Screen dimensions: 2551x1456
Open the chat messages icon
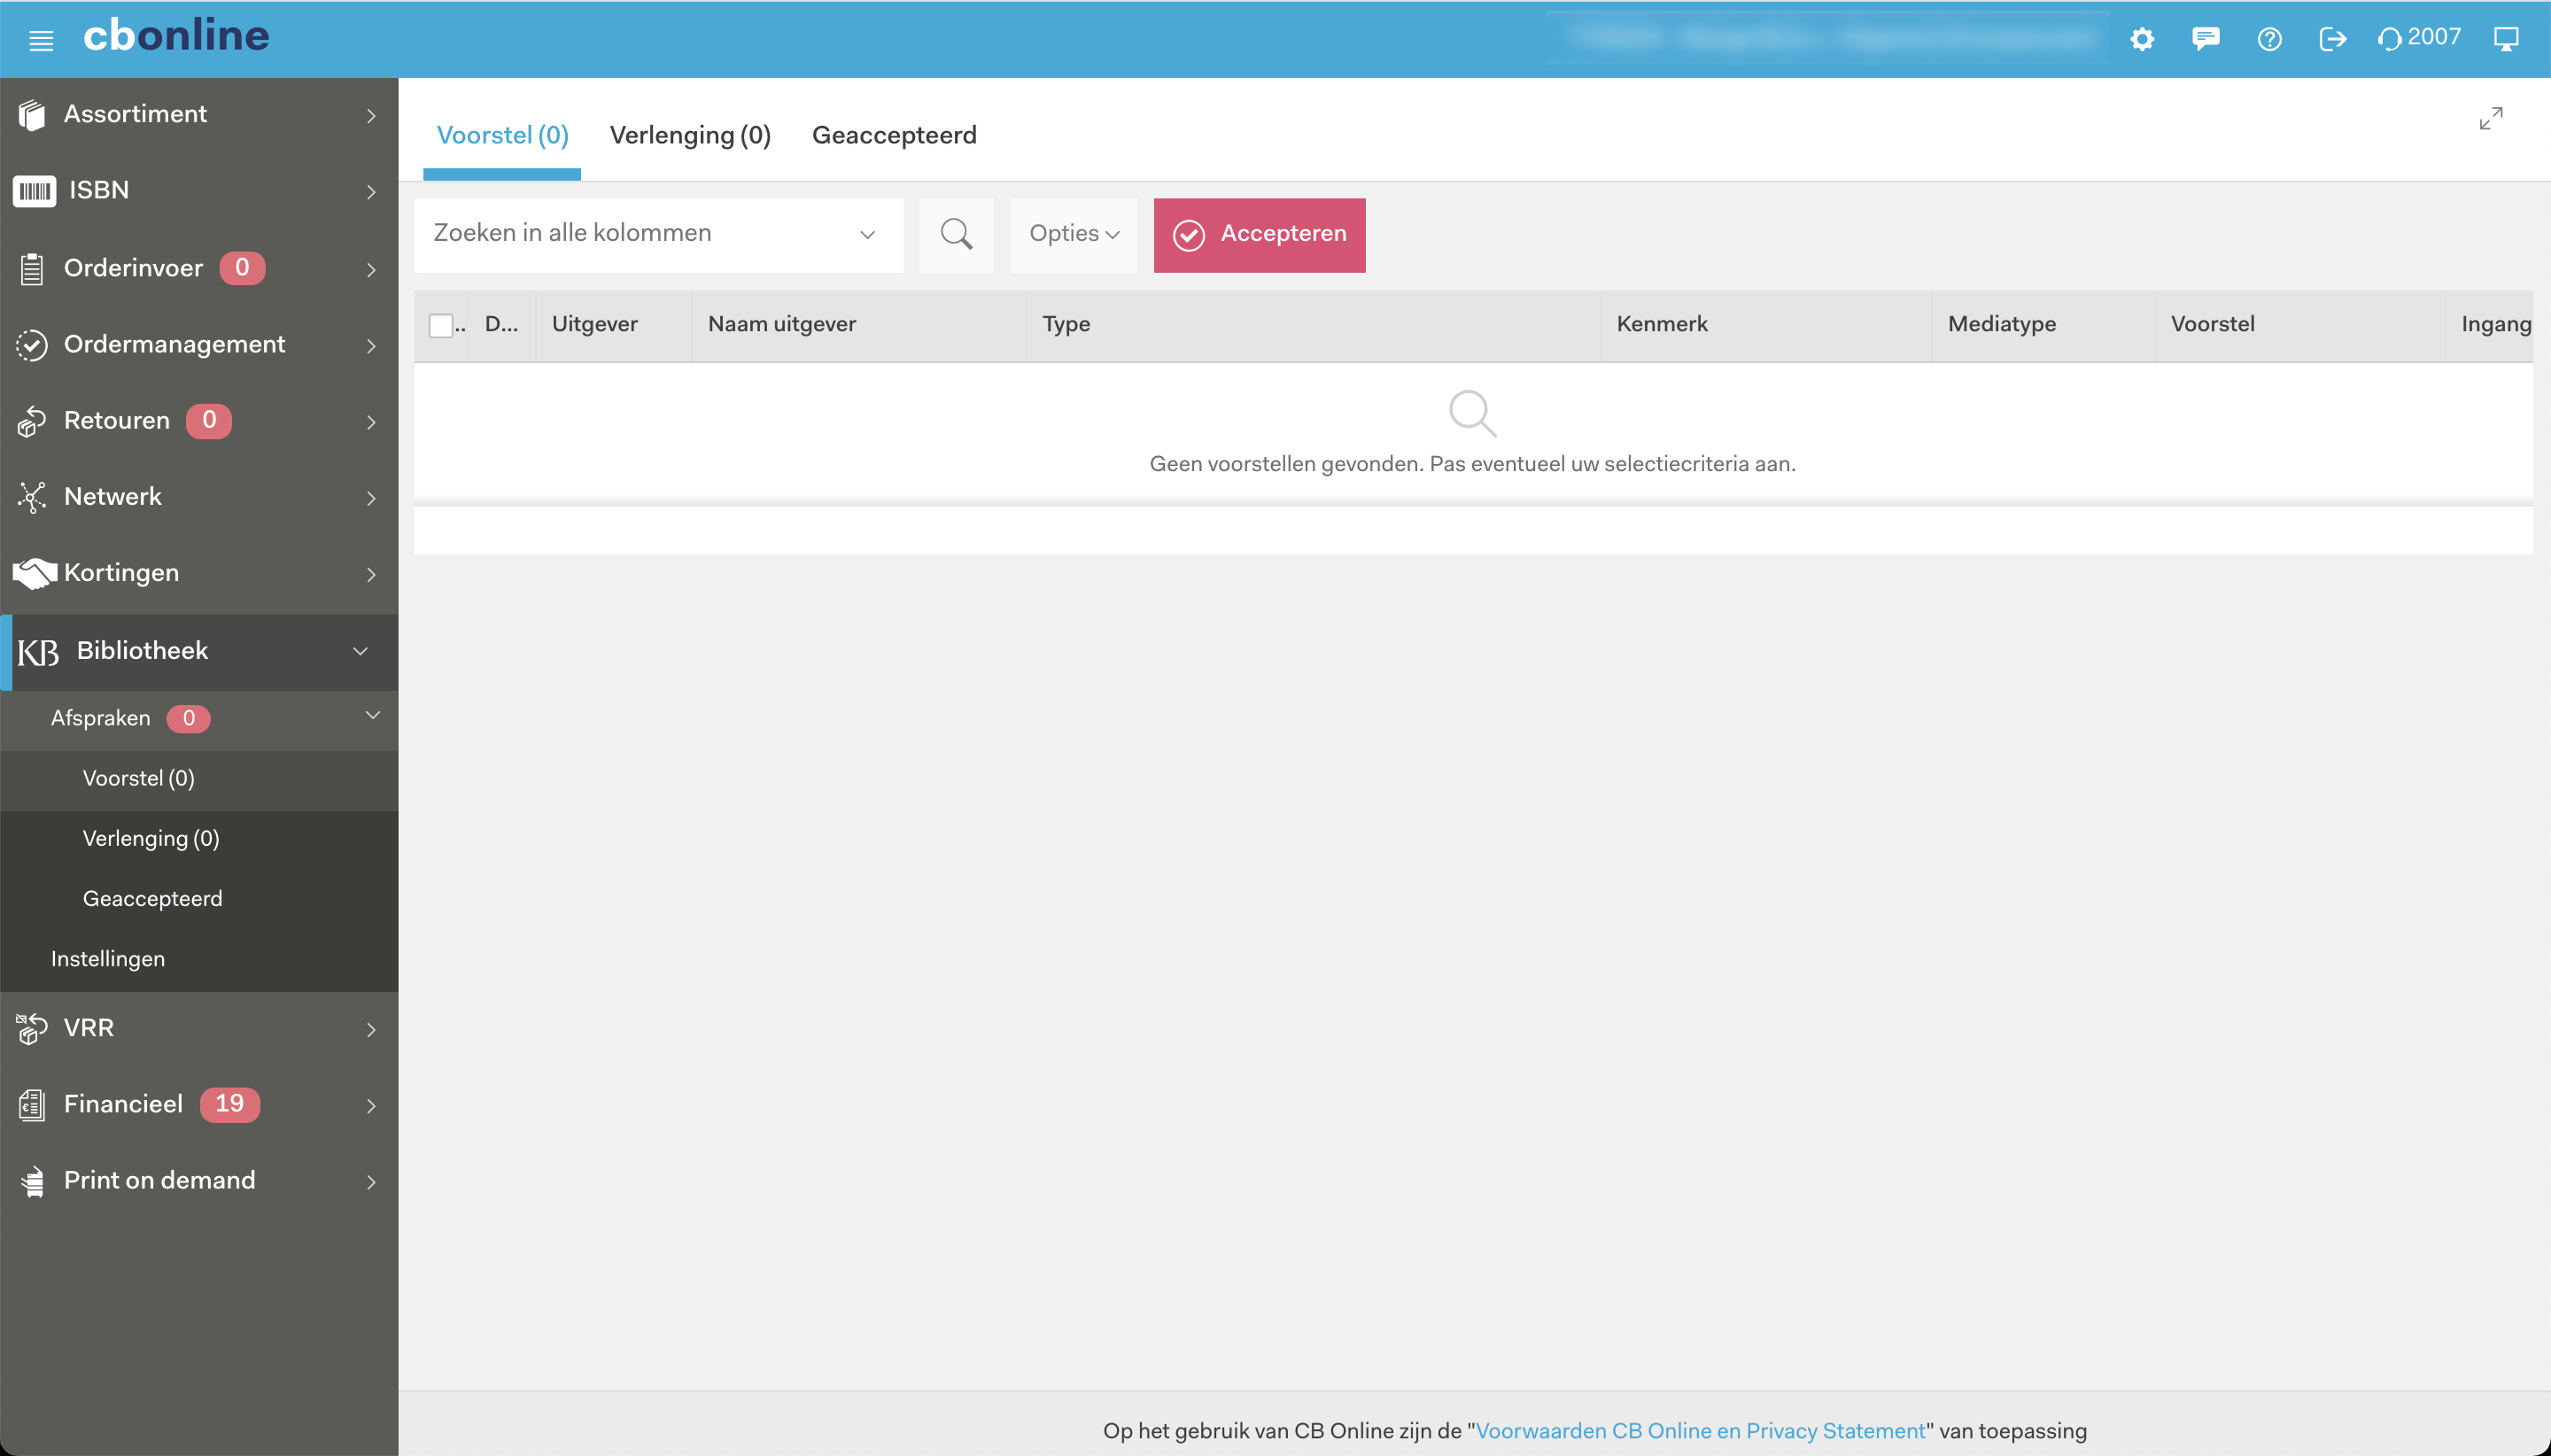point(2206,39)
